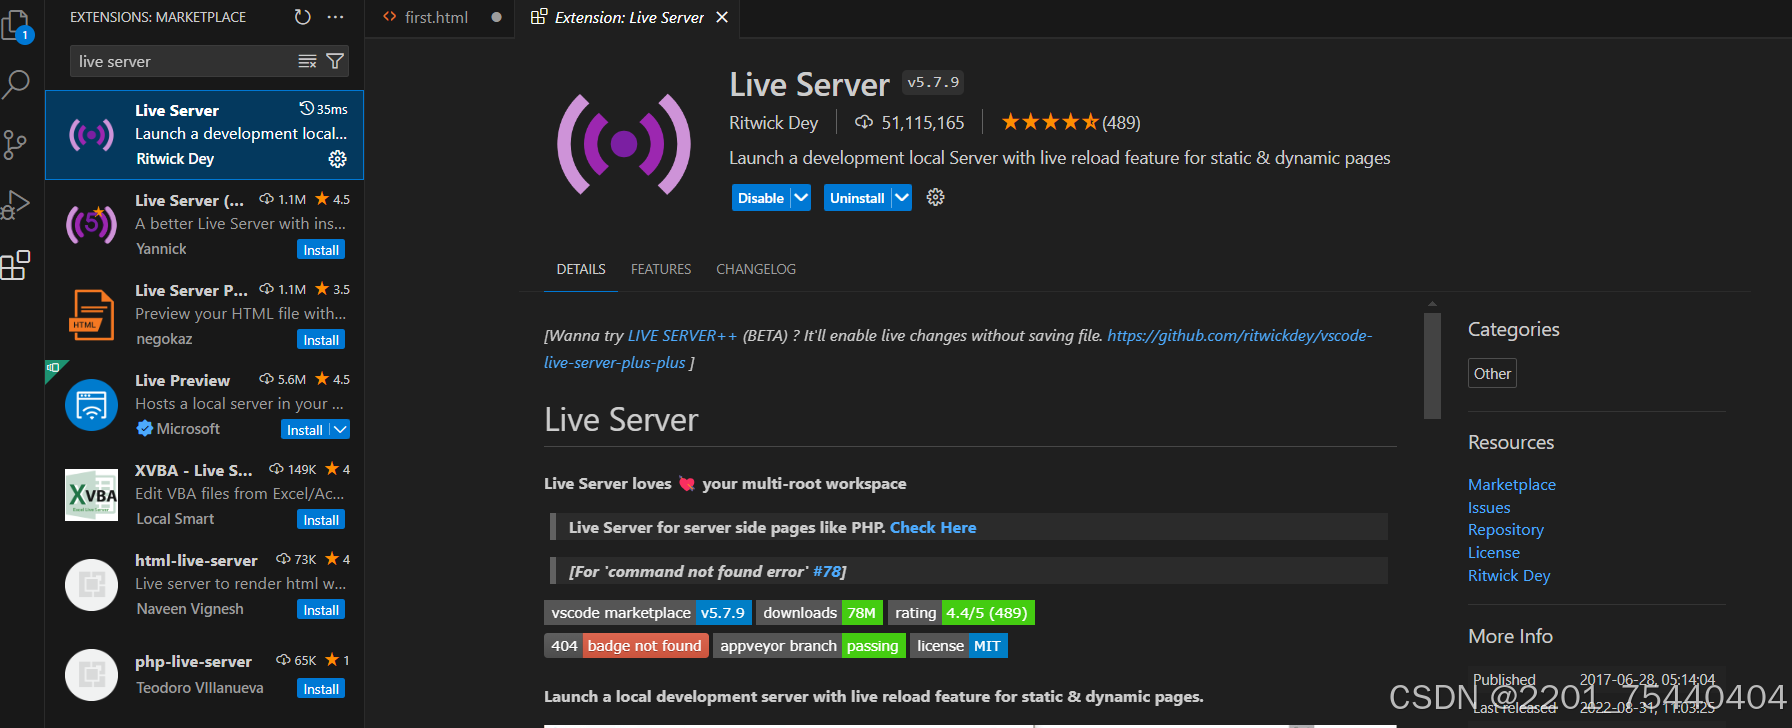Click the Live Server extension logo
The height and width of the screenshot is (728, 1792).
[624, 144]
